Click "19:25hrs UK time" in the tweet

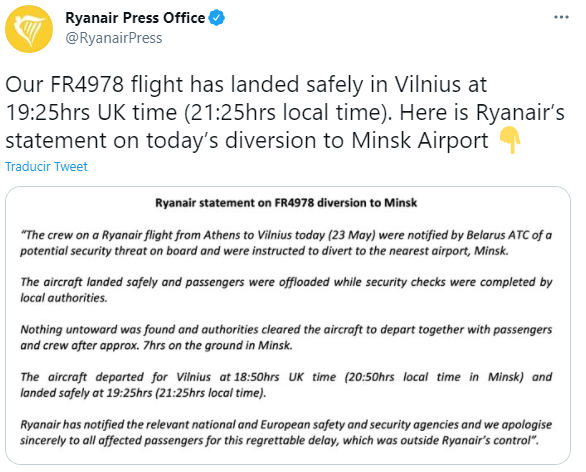click(91, 112)
